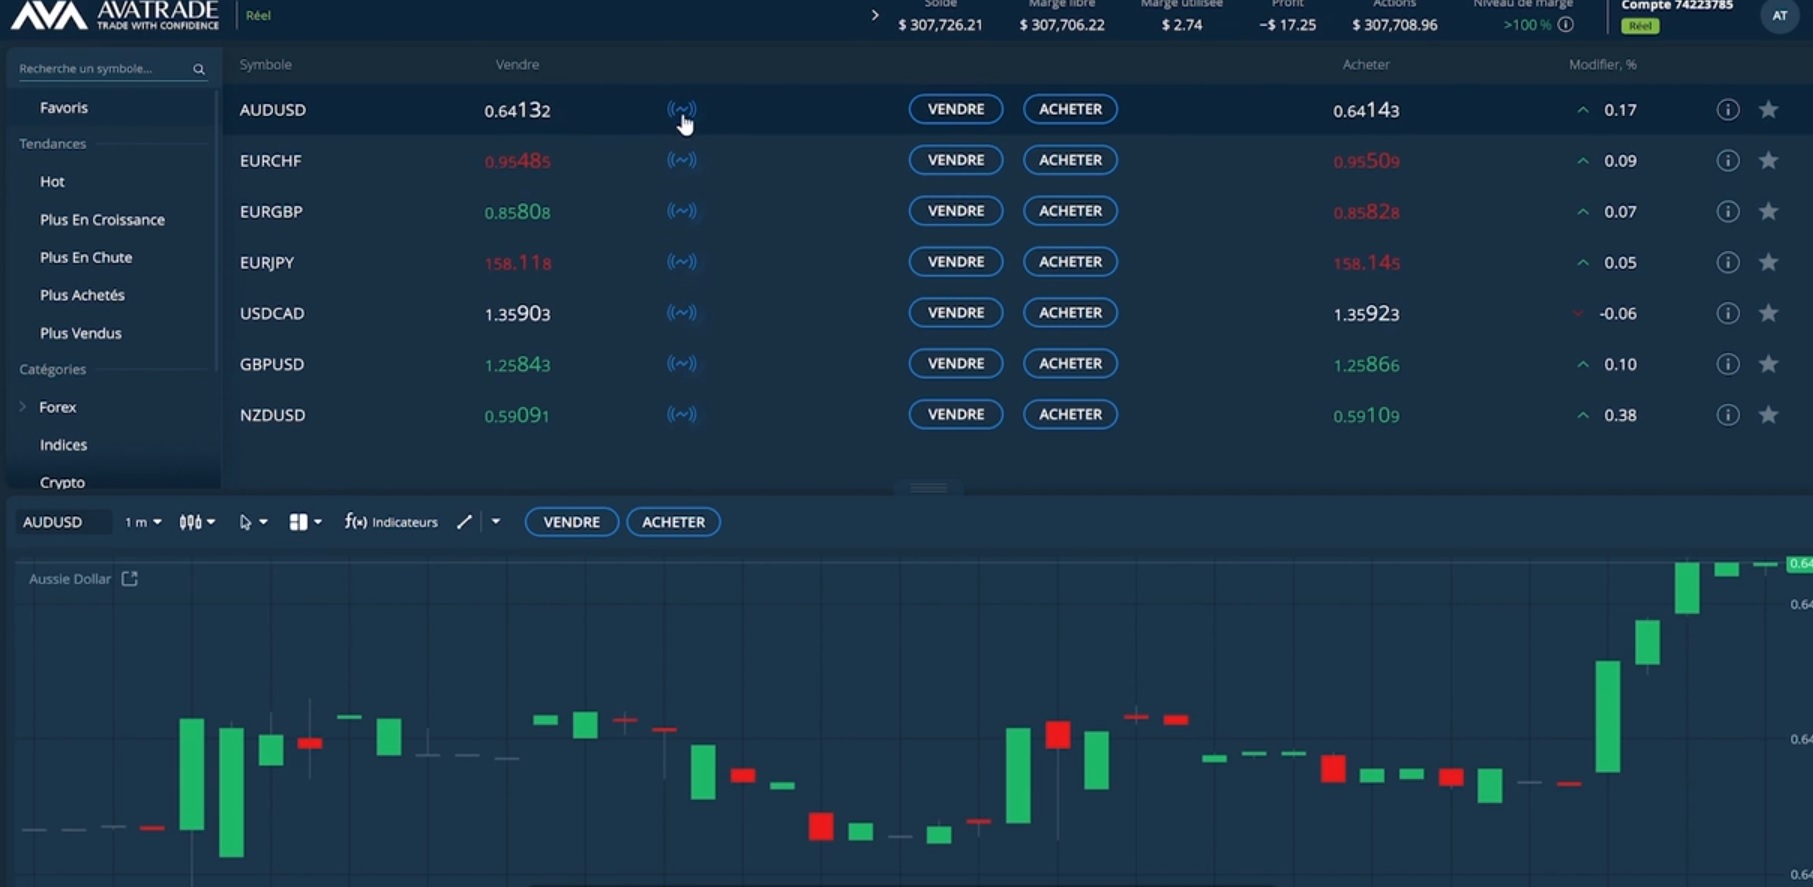The width and height of the screenshot is (1813, 887).
Task: Click the Modifier, % column header
Action: click(1603, 64)
